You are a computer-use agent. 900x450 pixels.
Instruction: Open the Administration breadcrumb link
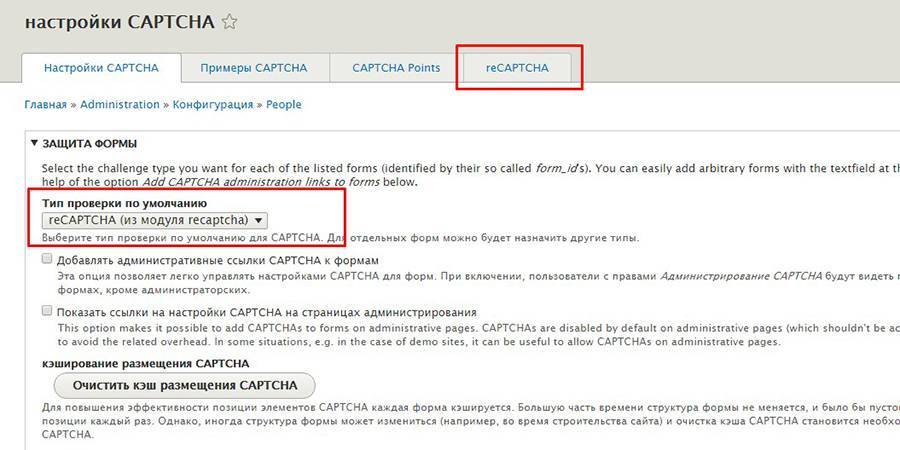[x=120, y=104]
